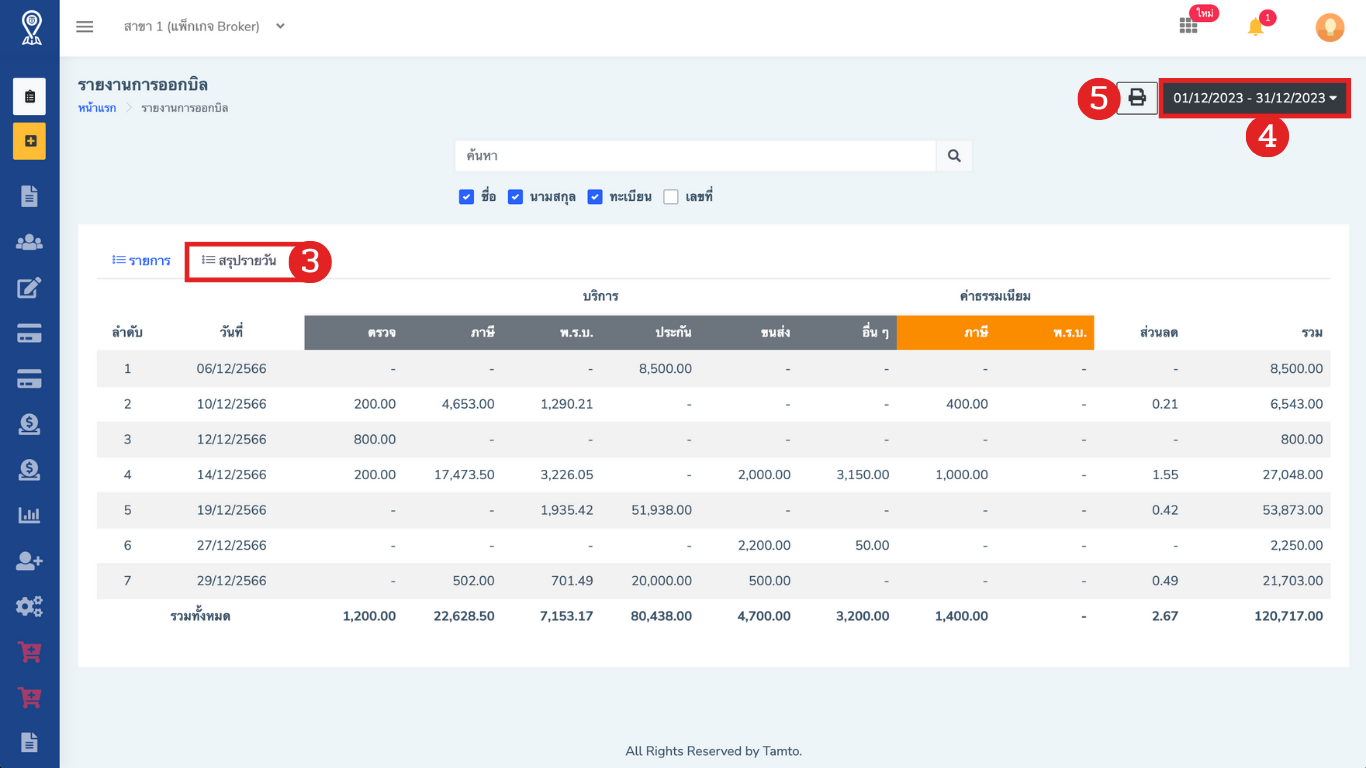Click the ตรวจ column header
Viewport: 1366px width, 768px height.
pyautogui.click(x=382, y=333)
